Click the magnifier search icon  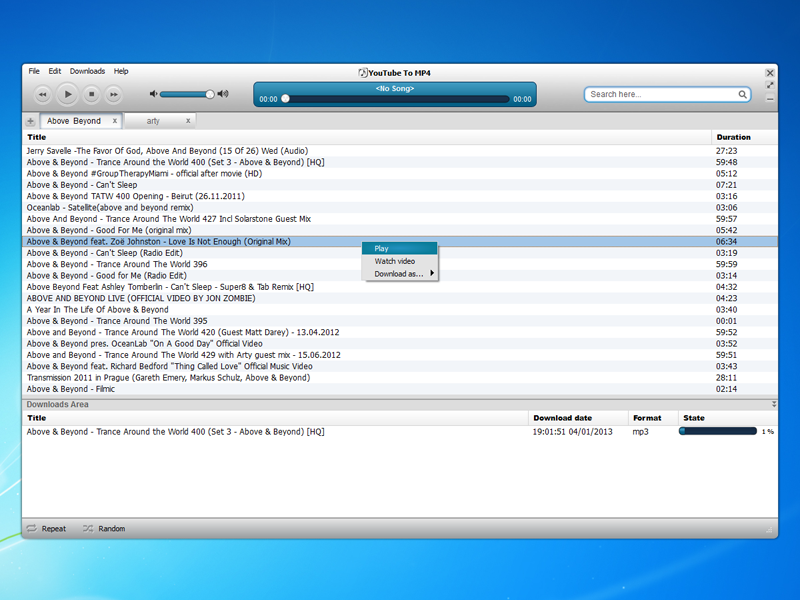[742, 94]
